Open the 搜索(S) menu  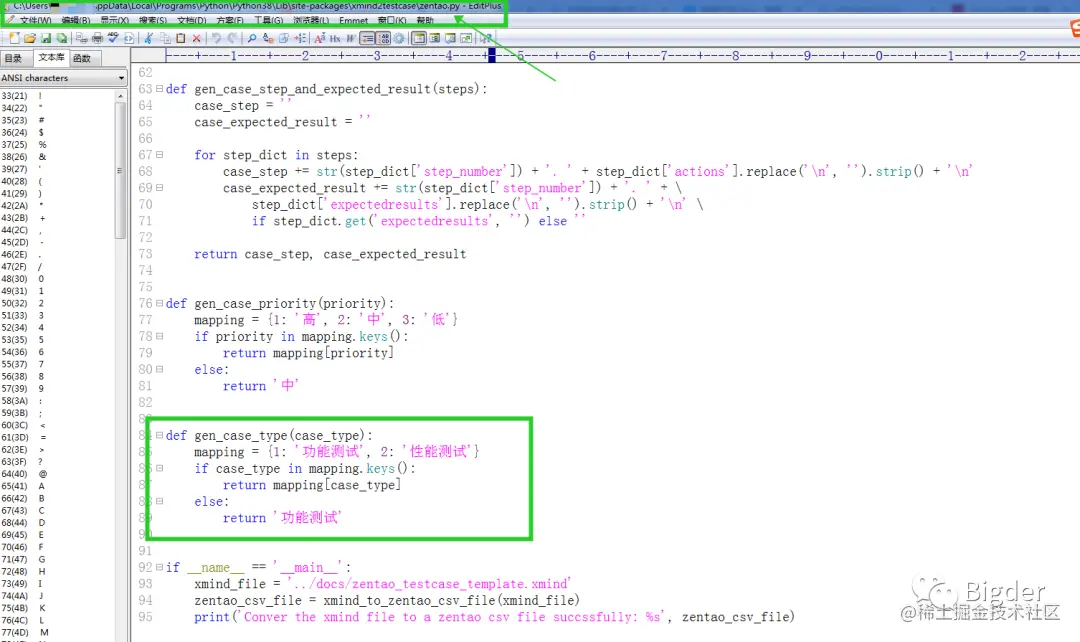click(x=153, y=21)
